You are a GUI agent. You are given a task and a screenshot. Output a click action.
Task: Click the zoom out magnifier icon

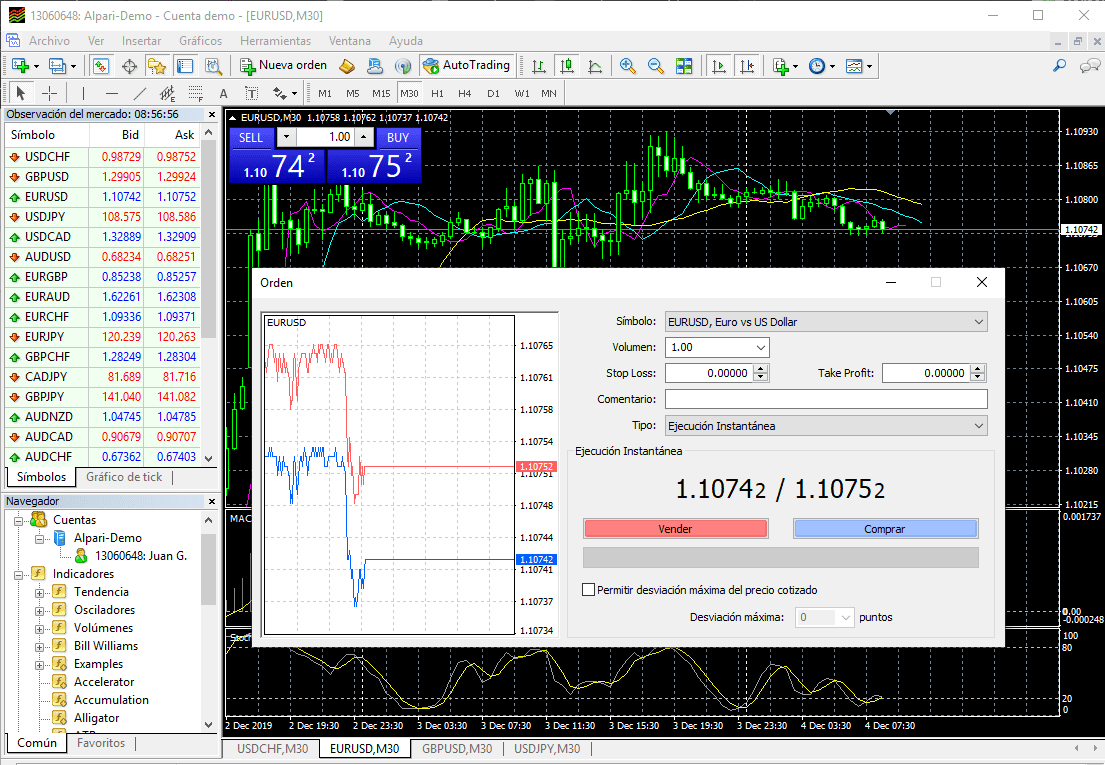tap(656, 66)
